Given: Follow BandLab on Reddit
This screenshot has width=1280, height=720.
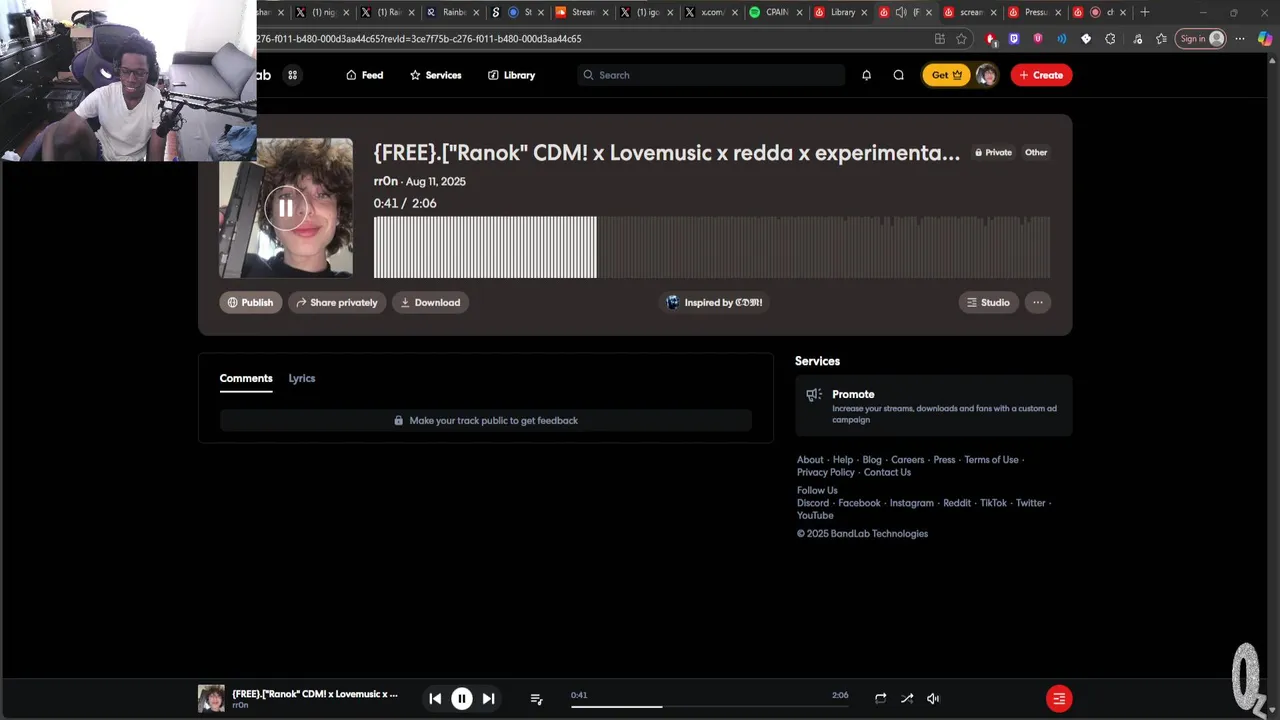Looking at the screenshot, I should tap(957, 503).
